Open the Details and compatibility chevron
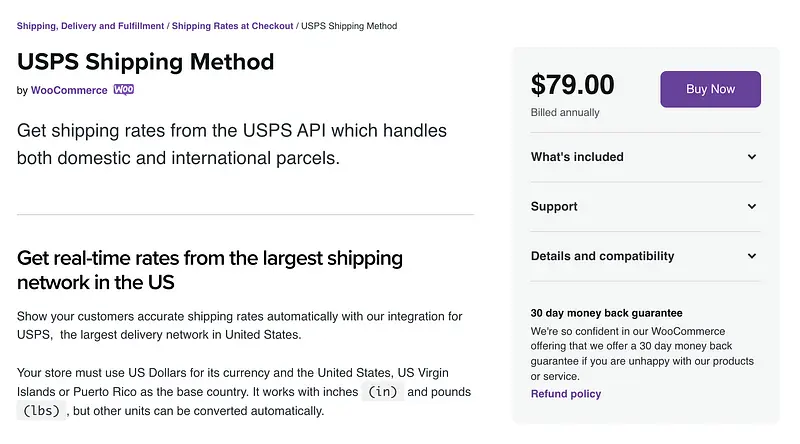The height and width of the screenshot is (444, 800). pos(752,256)
